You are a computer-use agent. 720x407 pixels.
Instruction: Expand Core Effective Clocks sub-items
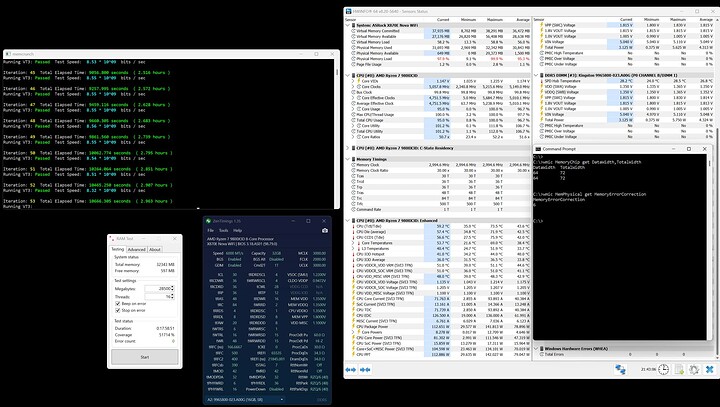point(353,98)
